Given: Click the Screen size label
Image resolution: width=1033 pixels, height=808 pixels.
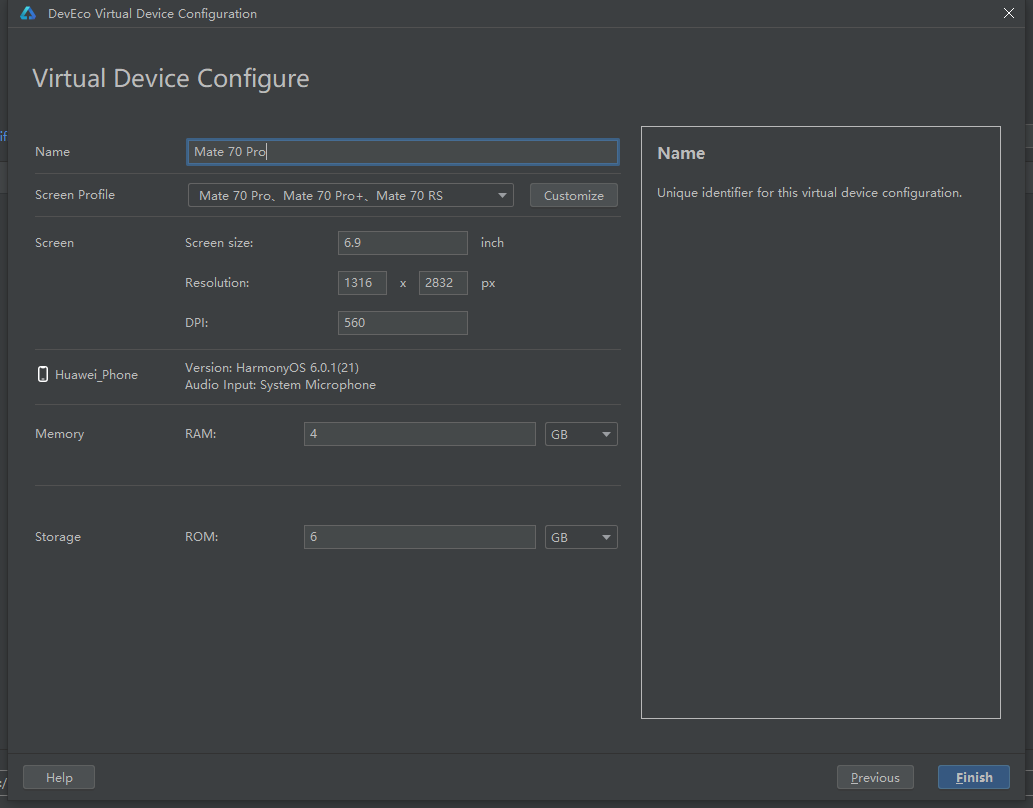Looking at the screenshot, I should tap(219, 243).
